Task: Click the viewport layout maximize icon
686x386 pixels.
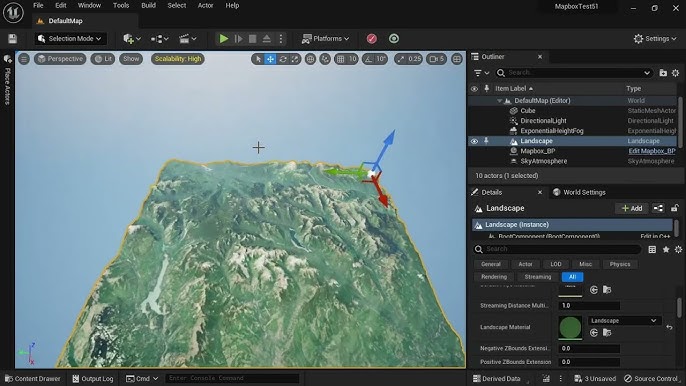Action: tap(457, 59)
